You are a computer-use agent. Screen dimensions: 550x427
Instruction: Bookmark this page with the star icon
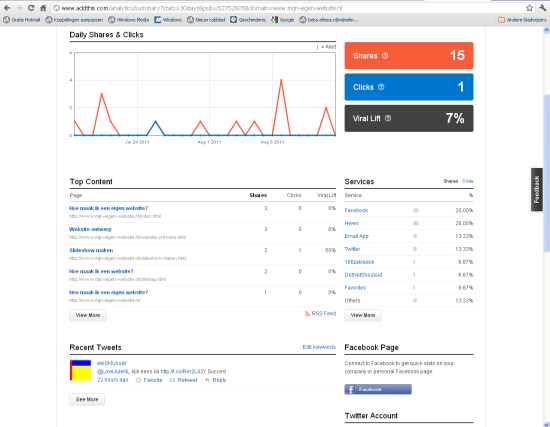tap(529, 8)
